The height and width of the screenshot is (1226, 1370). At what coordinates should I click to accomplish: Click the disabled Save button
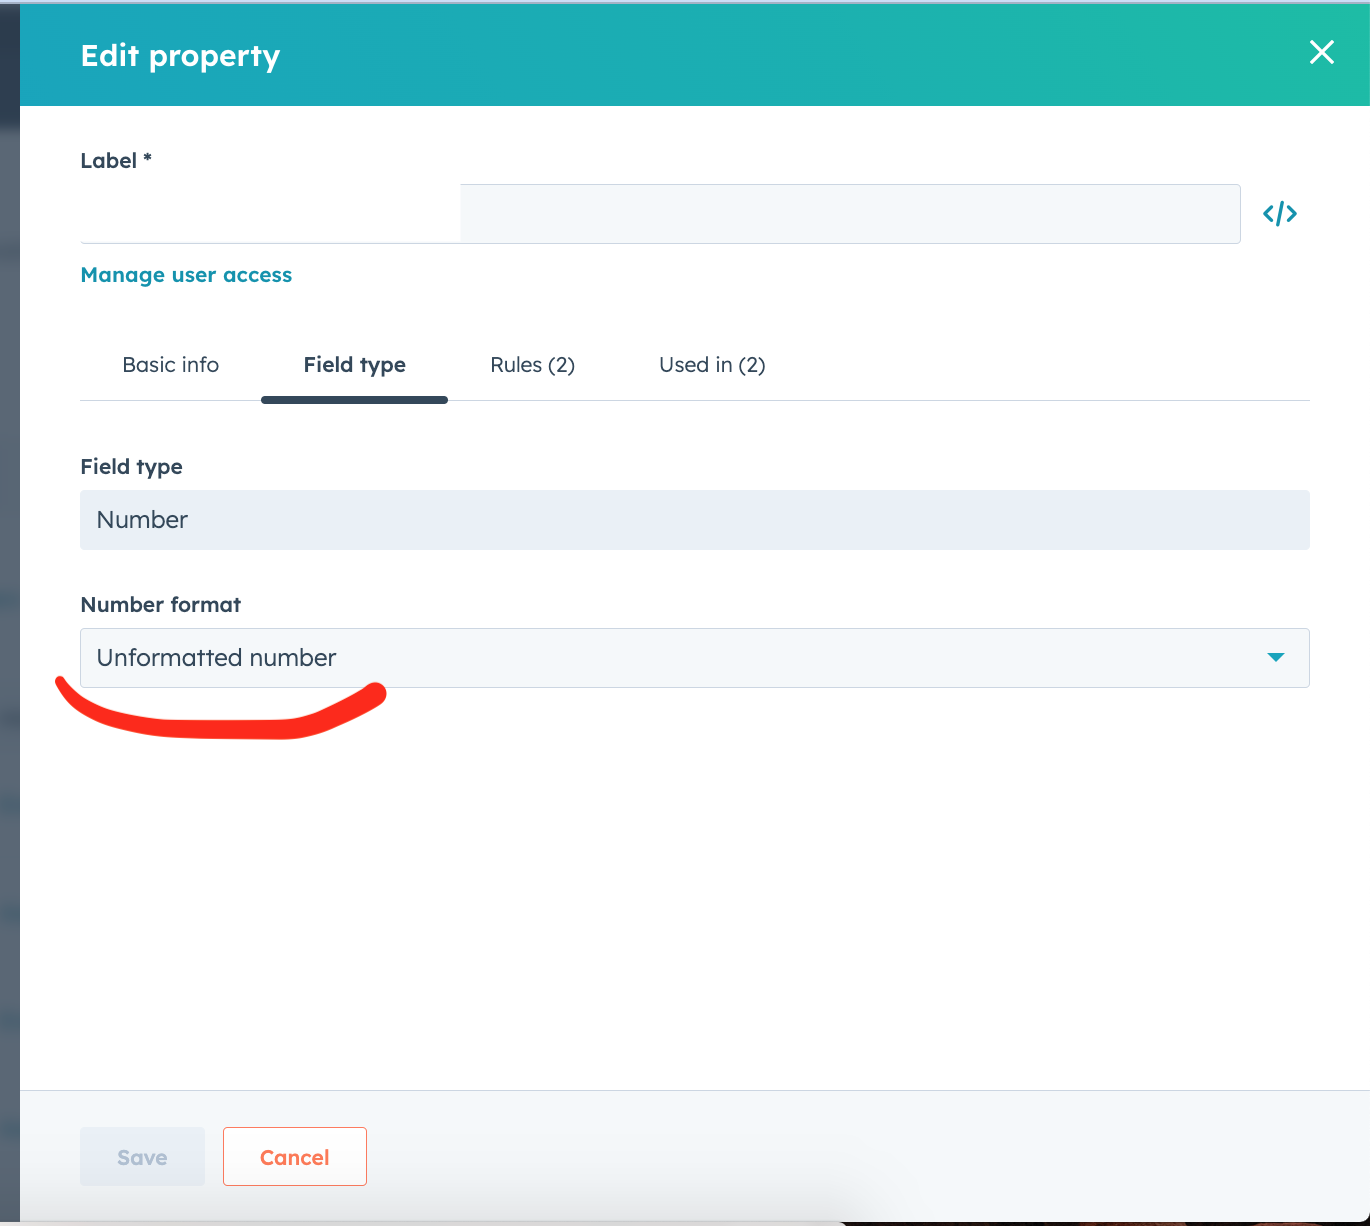coord(142,1156)
